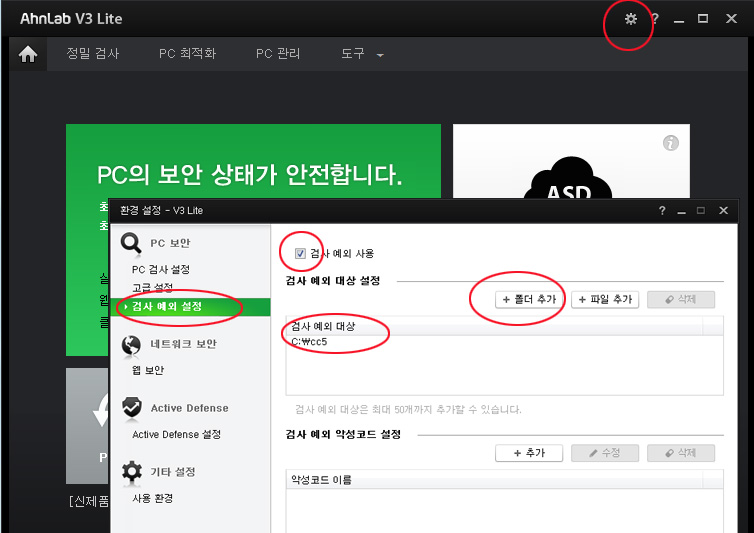
Task: Switch to PC 최적화 tab
Action: click(x=188, y=53)
